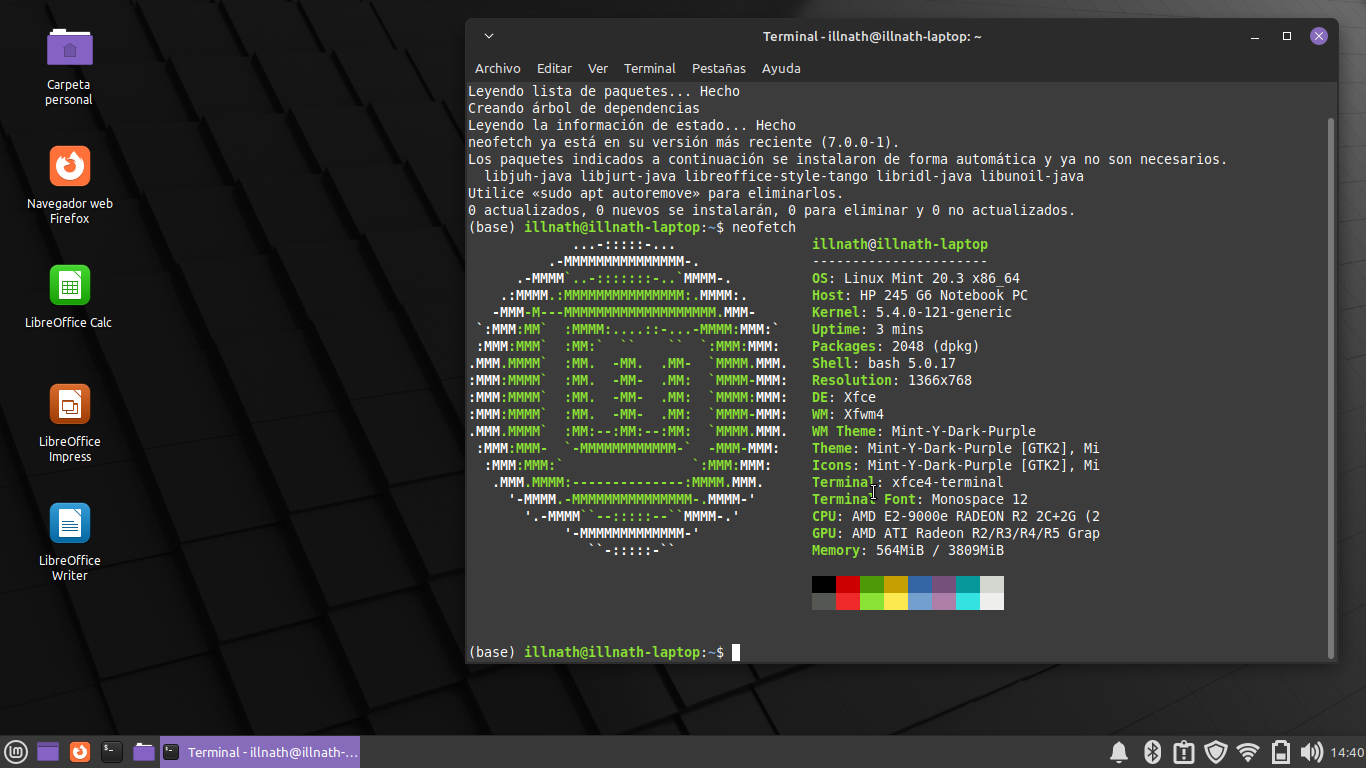The height and width of the screenshot is (768, 1366).
Task: Click the dark red color block in palette
Action: coord(848,584)
